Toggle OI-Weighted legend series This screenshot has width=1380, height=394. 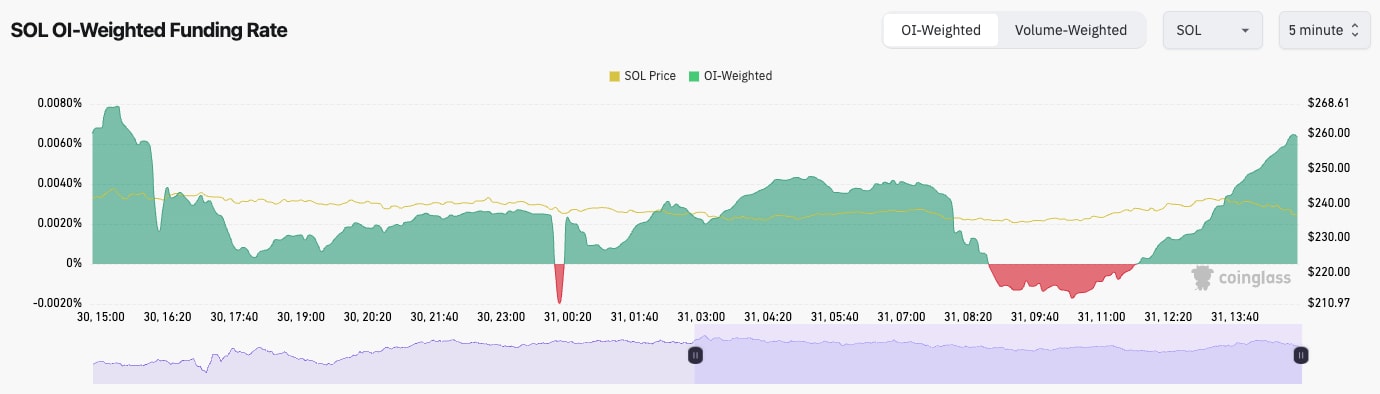pyautogui.click(x=730, y=76)
